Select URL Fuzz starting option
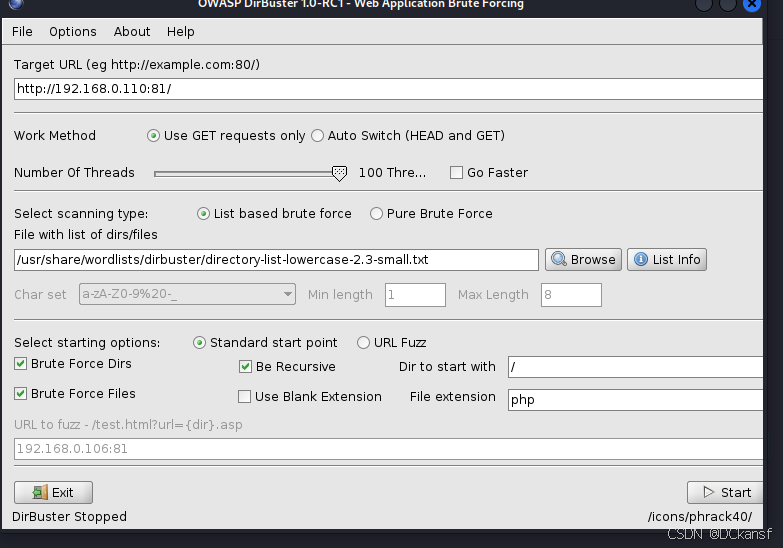783x548 pixels. click(363, 343)
